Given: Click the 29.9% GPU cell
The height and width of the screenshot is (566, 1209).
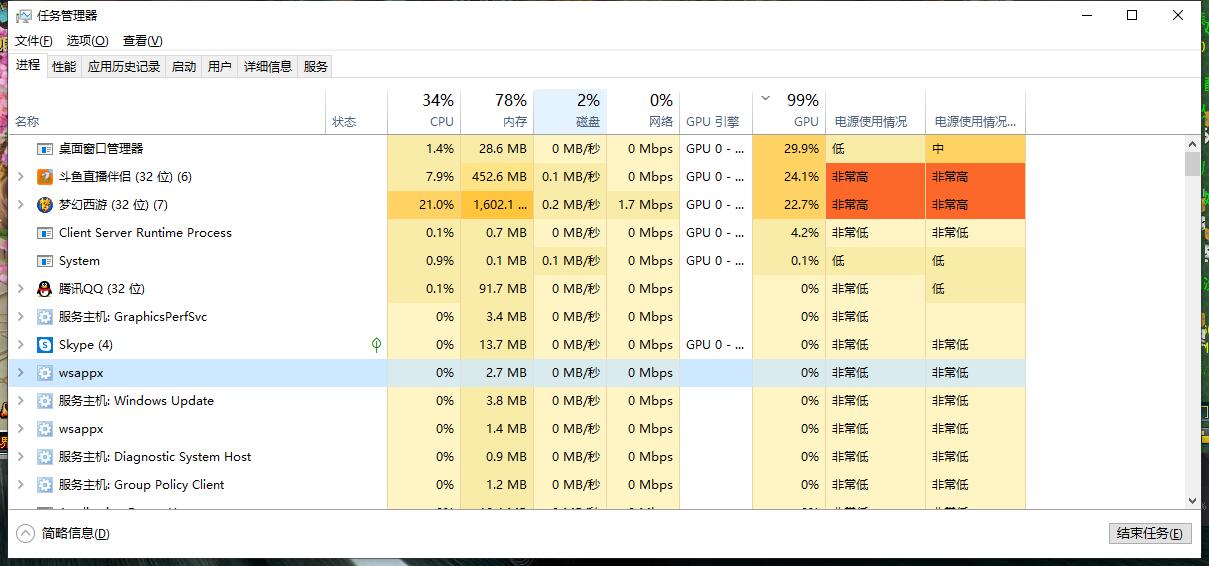Looking at the screenshot, I should click(789, 148).
